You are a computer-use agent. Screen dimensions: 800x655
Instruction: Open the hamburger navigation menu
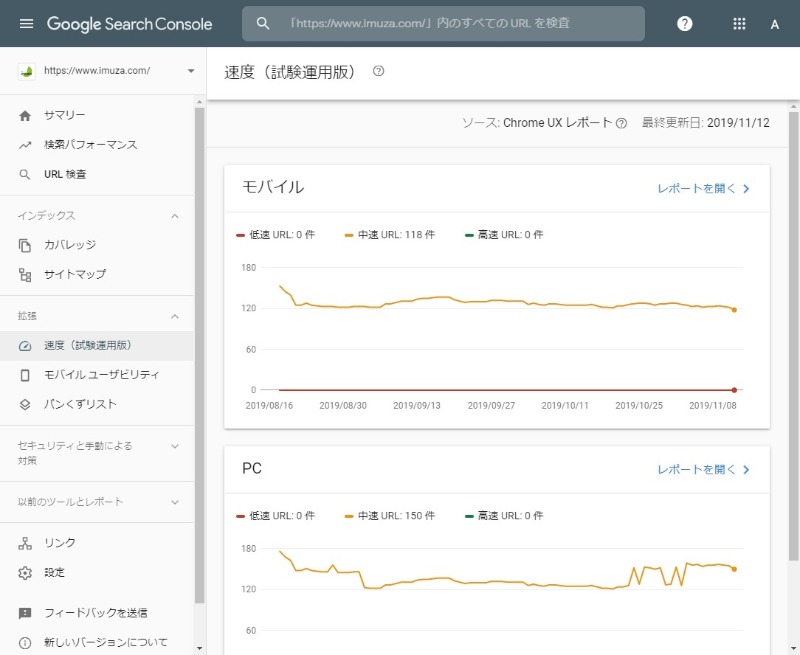click(26, 23)
